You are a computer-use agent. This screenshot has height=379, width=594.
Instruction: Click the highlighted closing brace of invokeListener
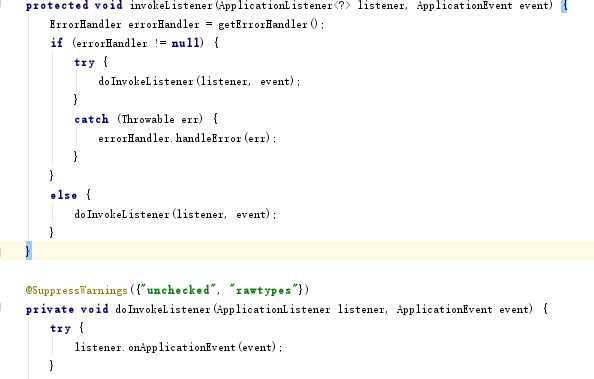click(28, 251)
